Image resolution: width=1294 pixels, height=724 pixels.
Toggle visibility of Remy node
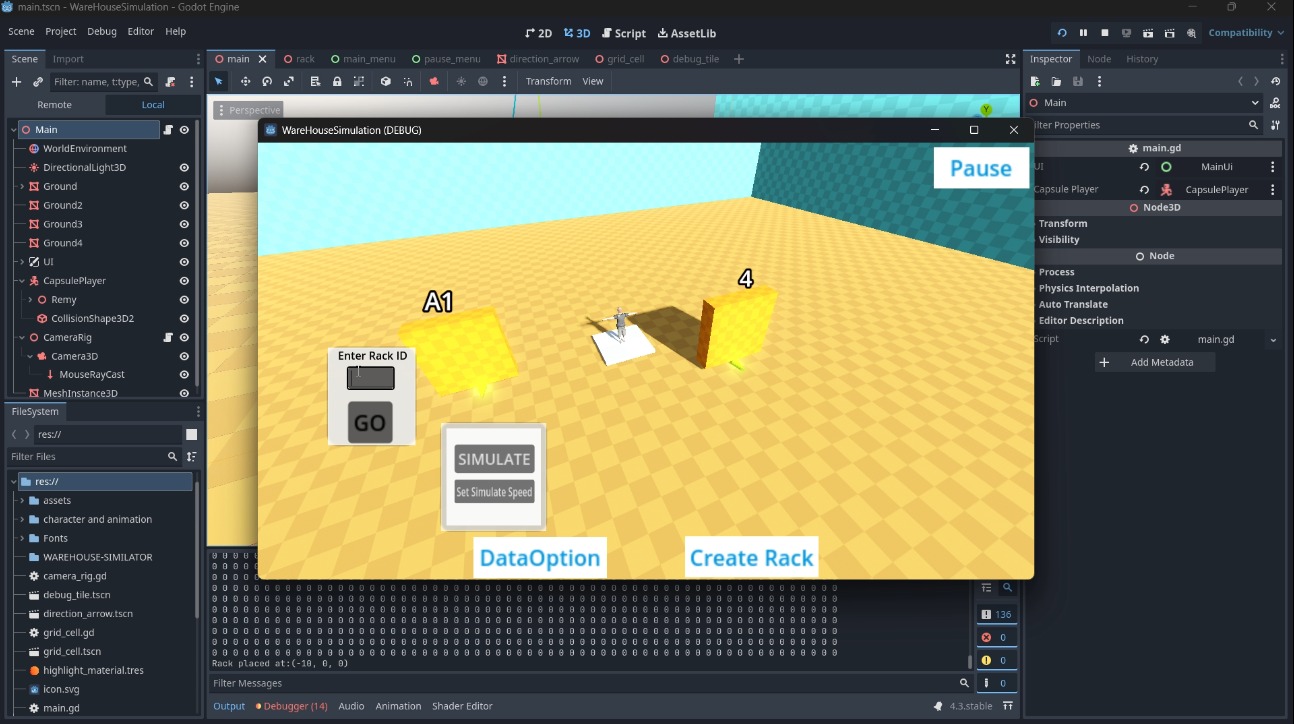coord(184,300)
